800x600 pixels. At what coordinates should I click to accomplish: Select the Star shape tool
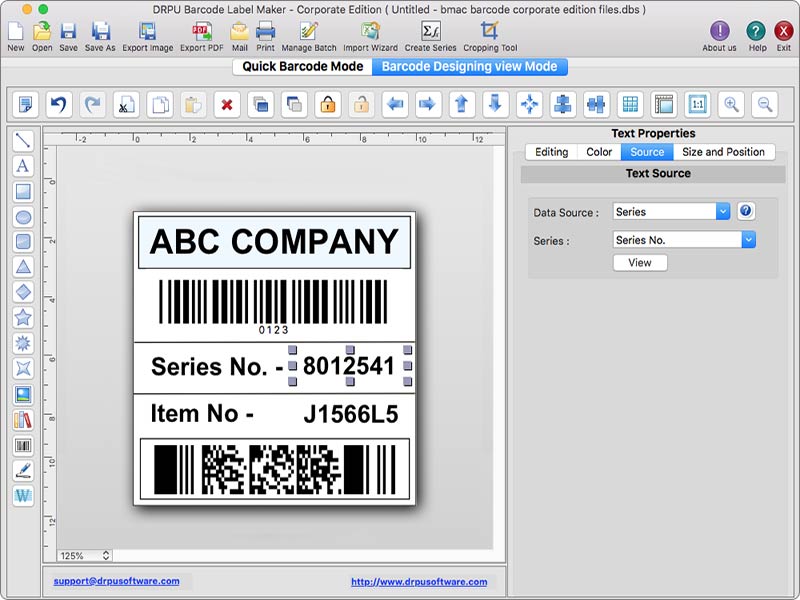pyautogui.click(x=23, y=317)
